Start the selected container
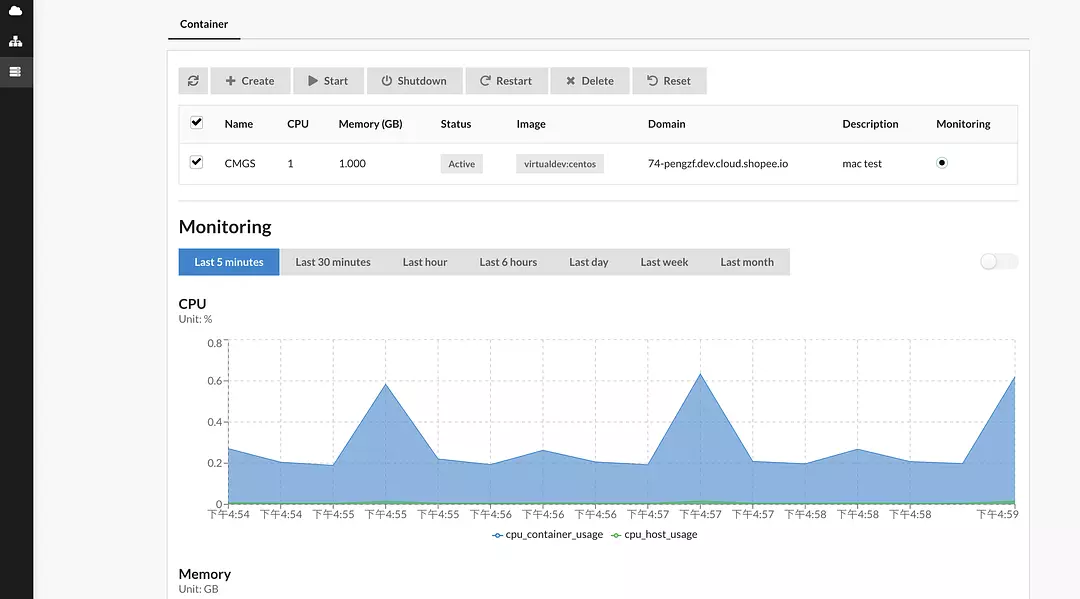Image resolution: width=1080 pixels, height=599 pixels. click(x=327, y=81)
